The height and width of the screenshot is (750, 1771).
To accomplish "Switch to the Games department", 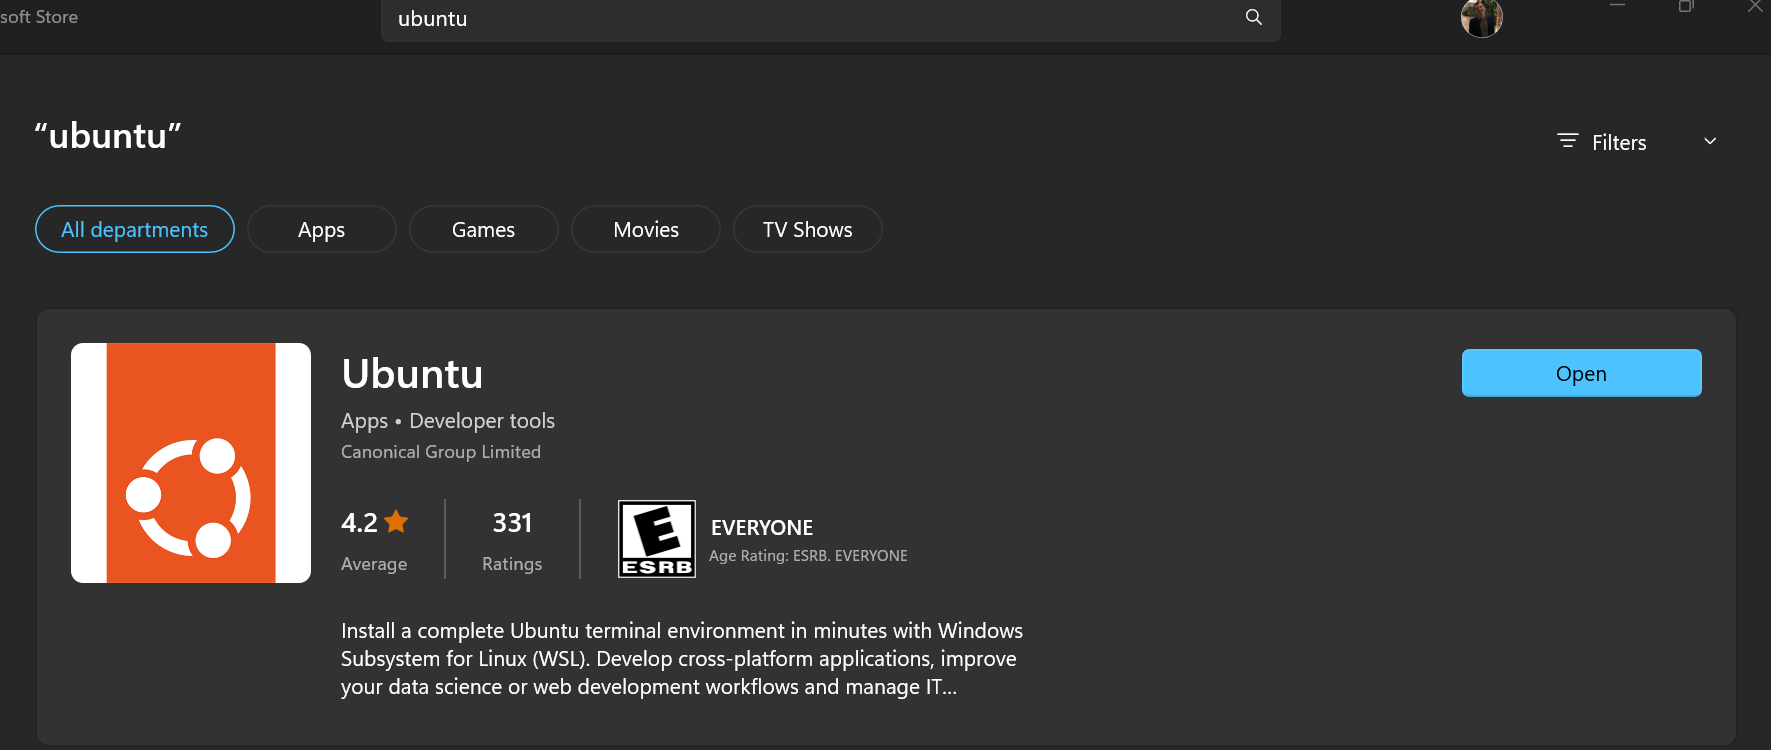I will [484, 229].
